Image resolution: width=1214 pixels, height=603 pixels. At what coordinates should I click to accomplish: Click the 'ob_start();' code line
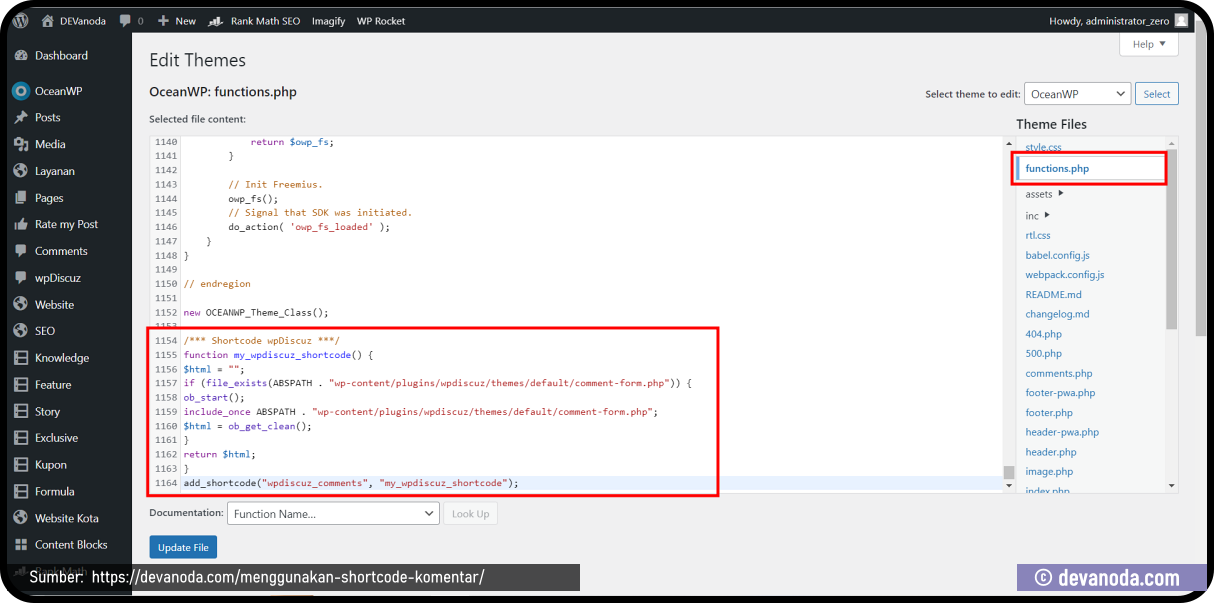[x=214, y=398]
